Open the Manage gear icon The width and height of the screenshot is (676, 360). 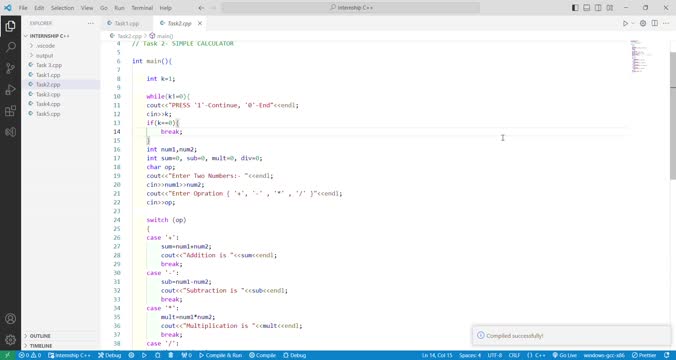[10, 340]
